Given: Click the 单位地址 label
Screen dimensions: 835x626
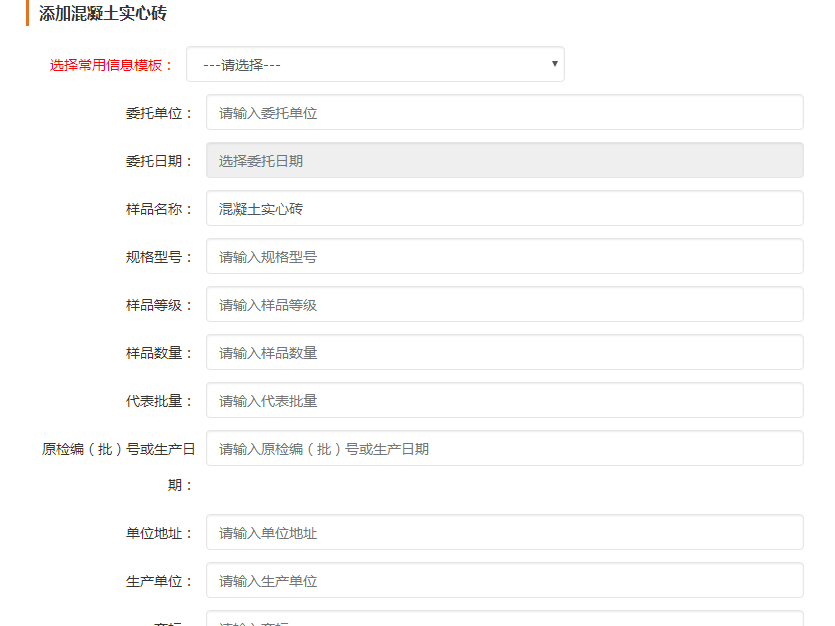Looking at the screenshot, I should (x=159, y=533).
